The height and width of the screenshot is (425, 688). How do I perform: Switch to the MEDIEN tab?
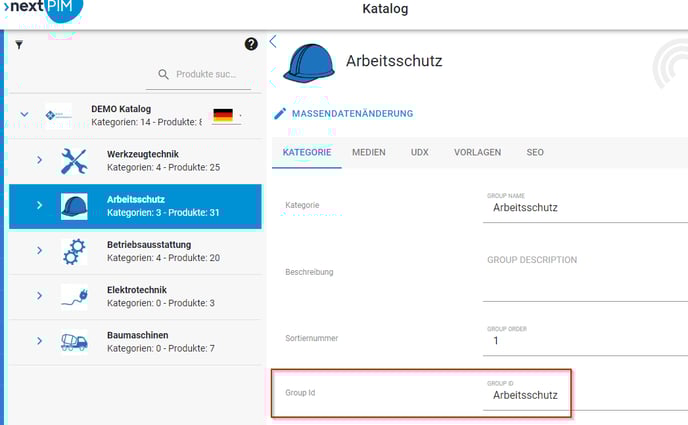[x=369, y=152]
